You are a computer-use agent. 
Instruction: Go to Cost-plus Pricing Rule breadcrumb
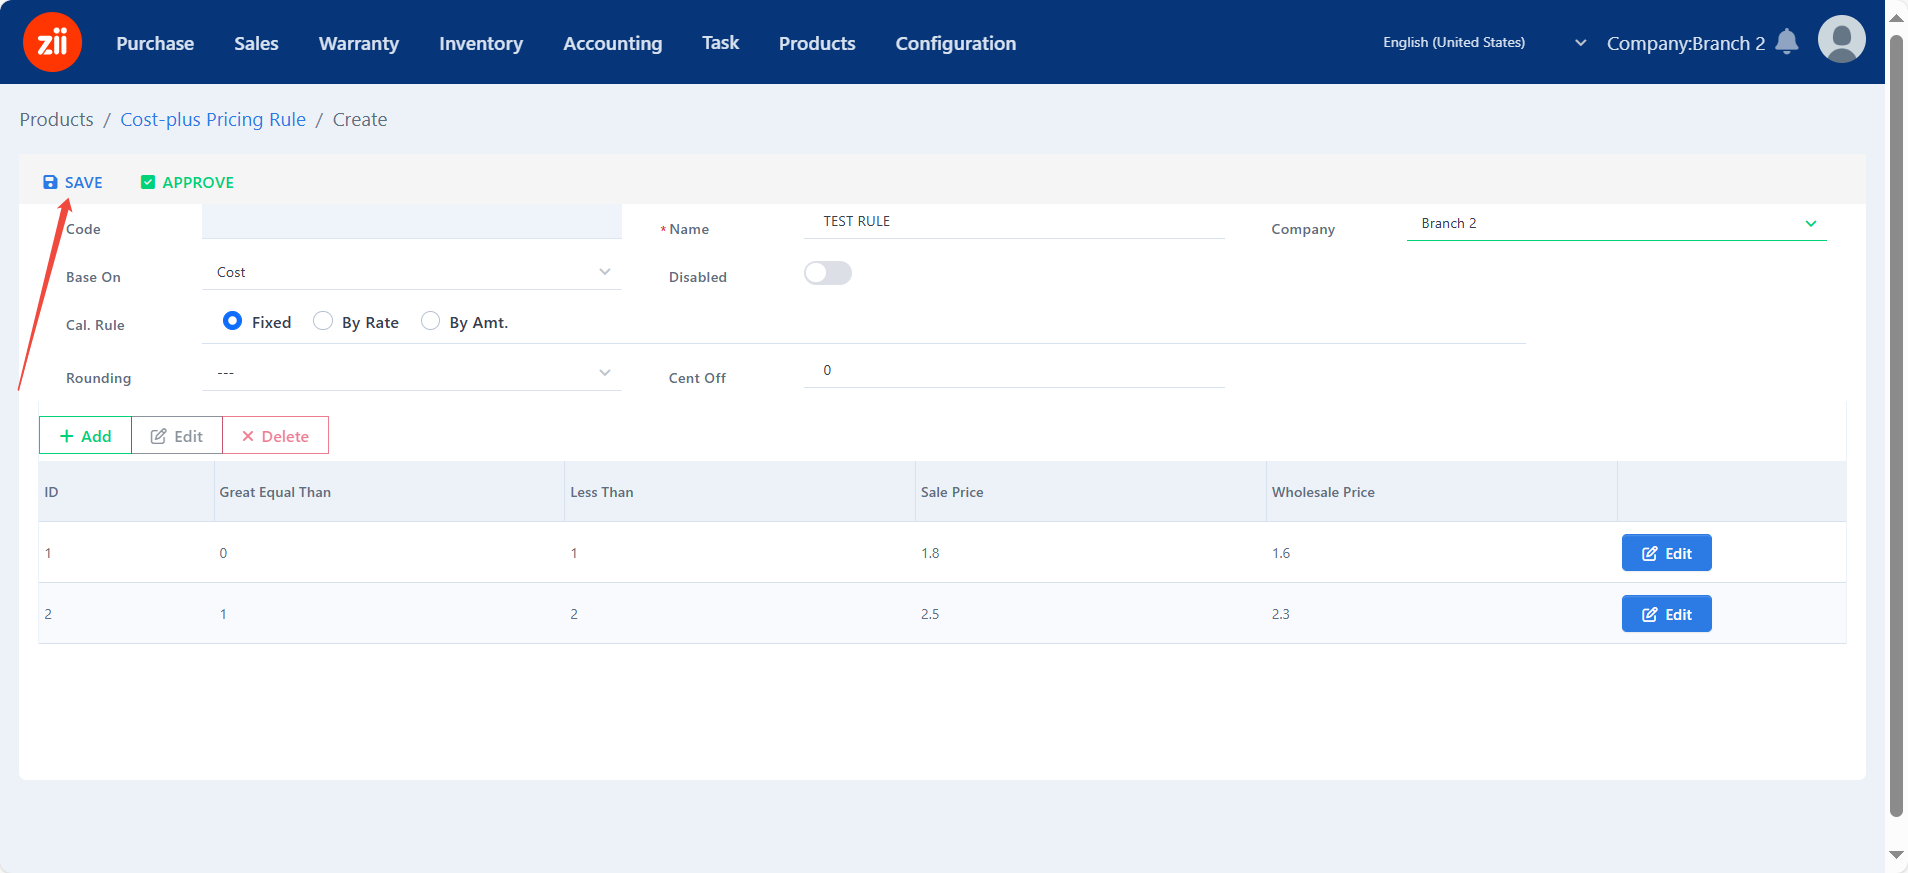pos(213,119)
